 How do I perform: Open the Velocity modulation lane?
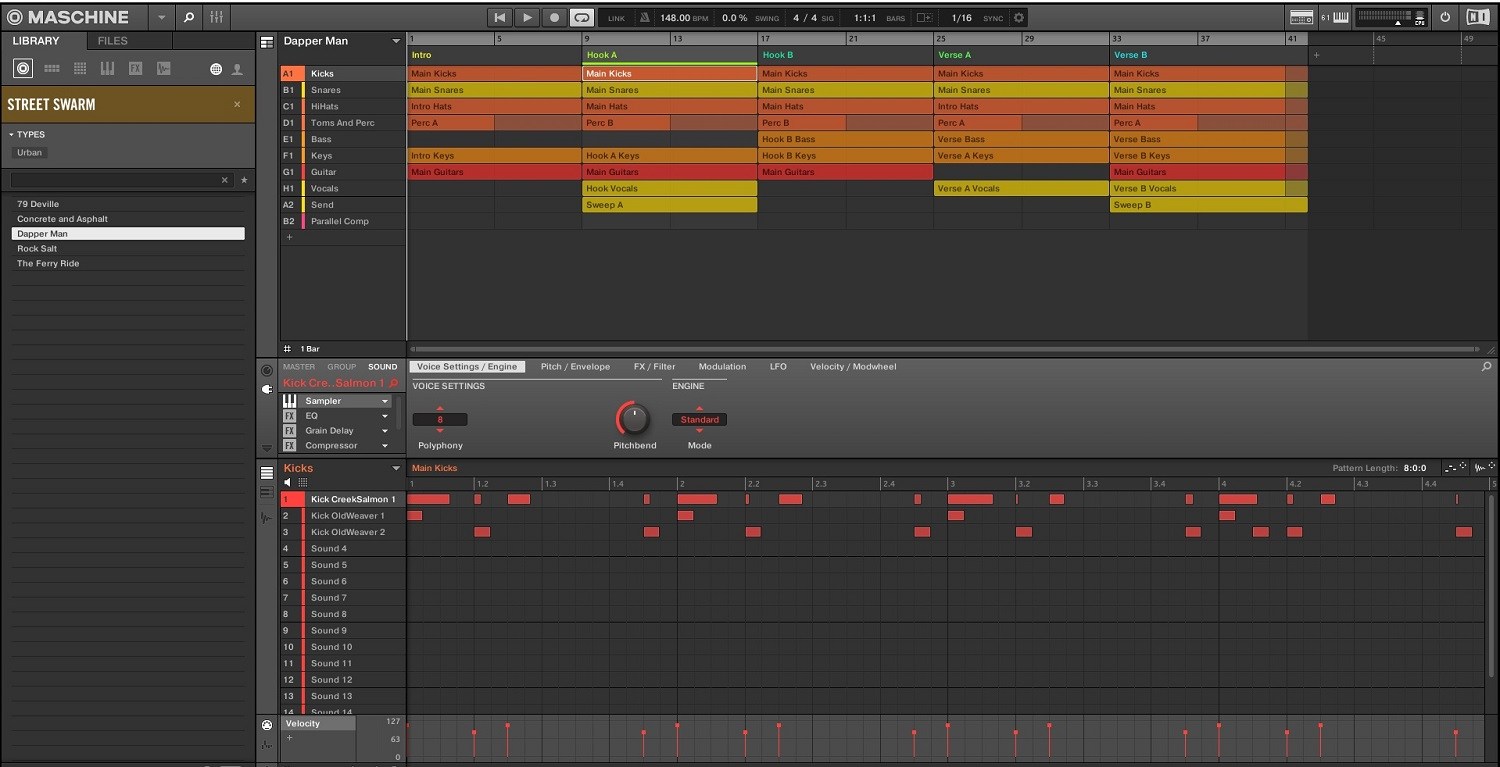[318, 724]
